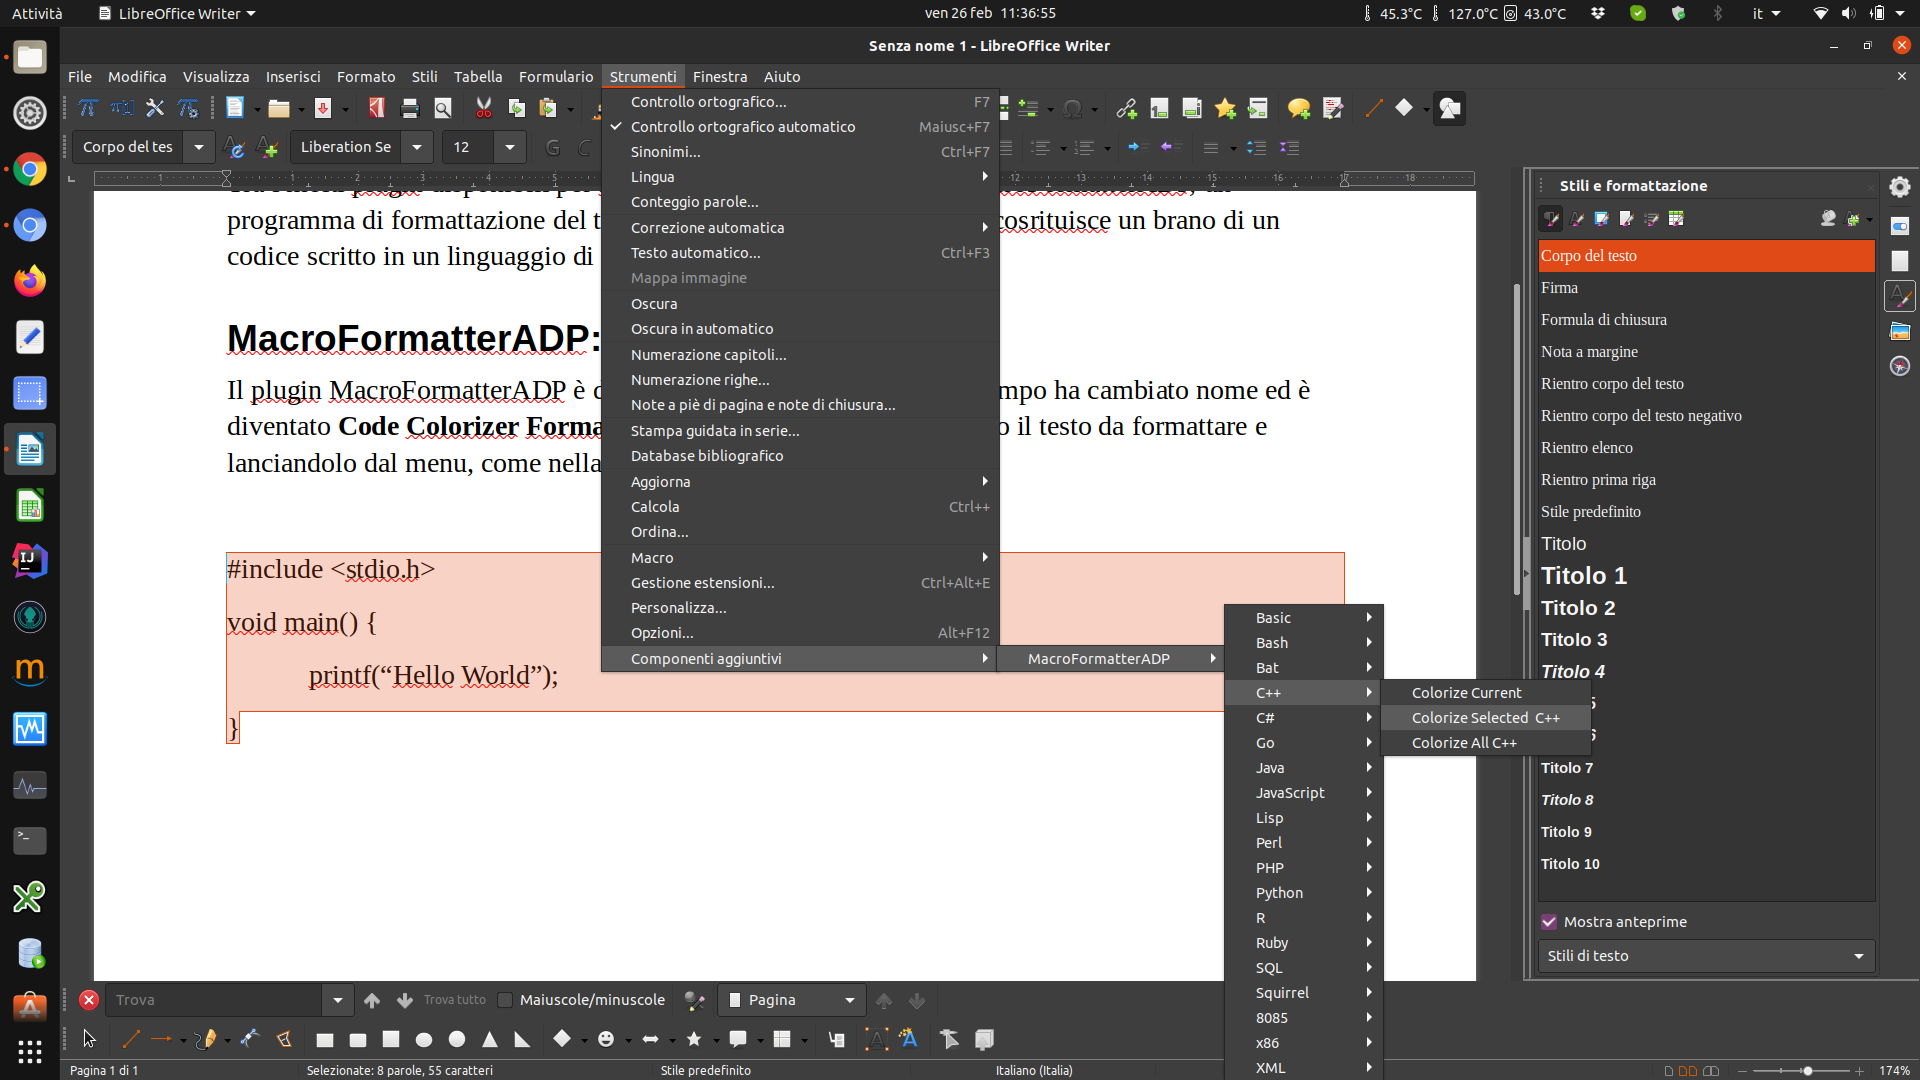Select the Ellipse shape drawing tool

[424, 1040]
